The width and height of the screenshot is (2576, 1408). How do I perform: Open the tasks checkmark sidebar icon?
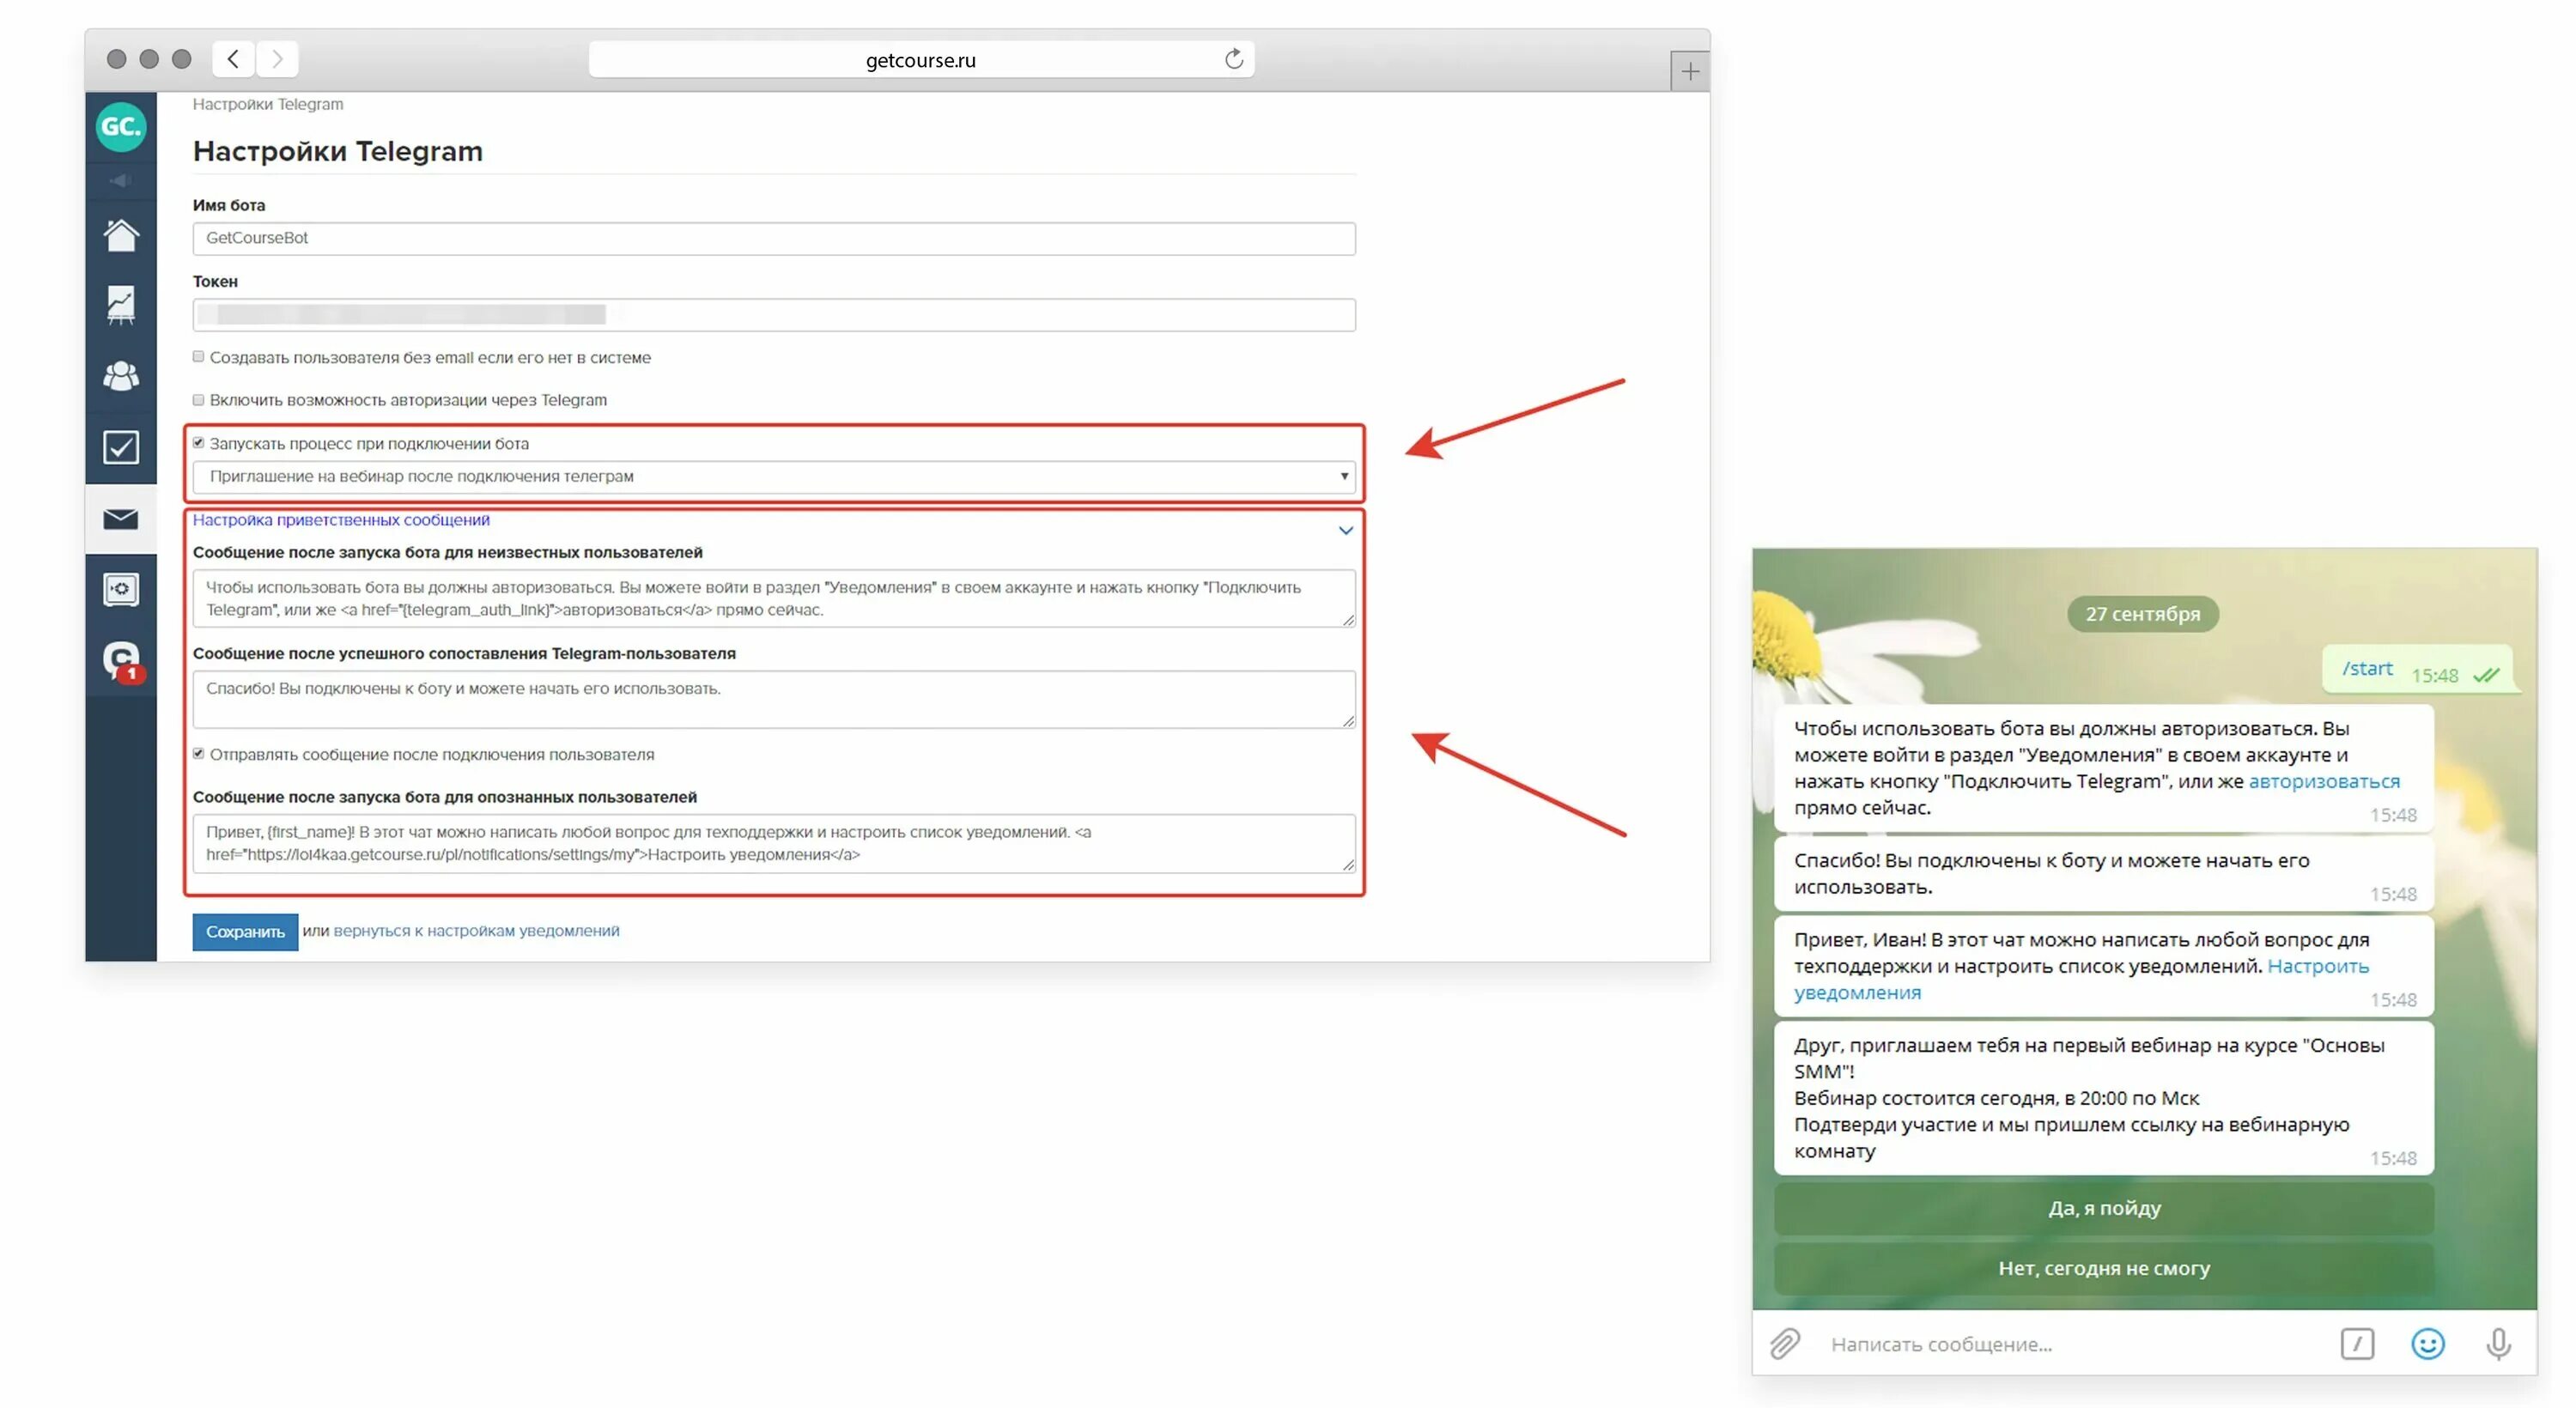point(121,447)
